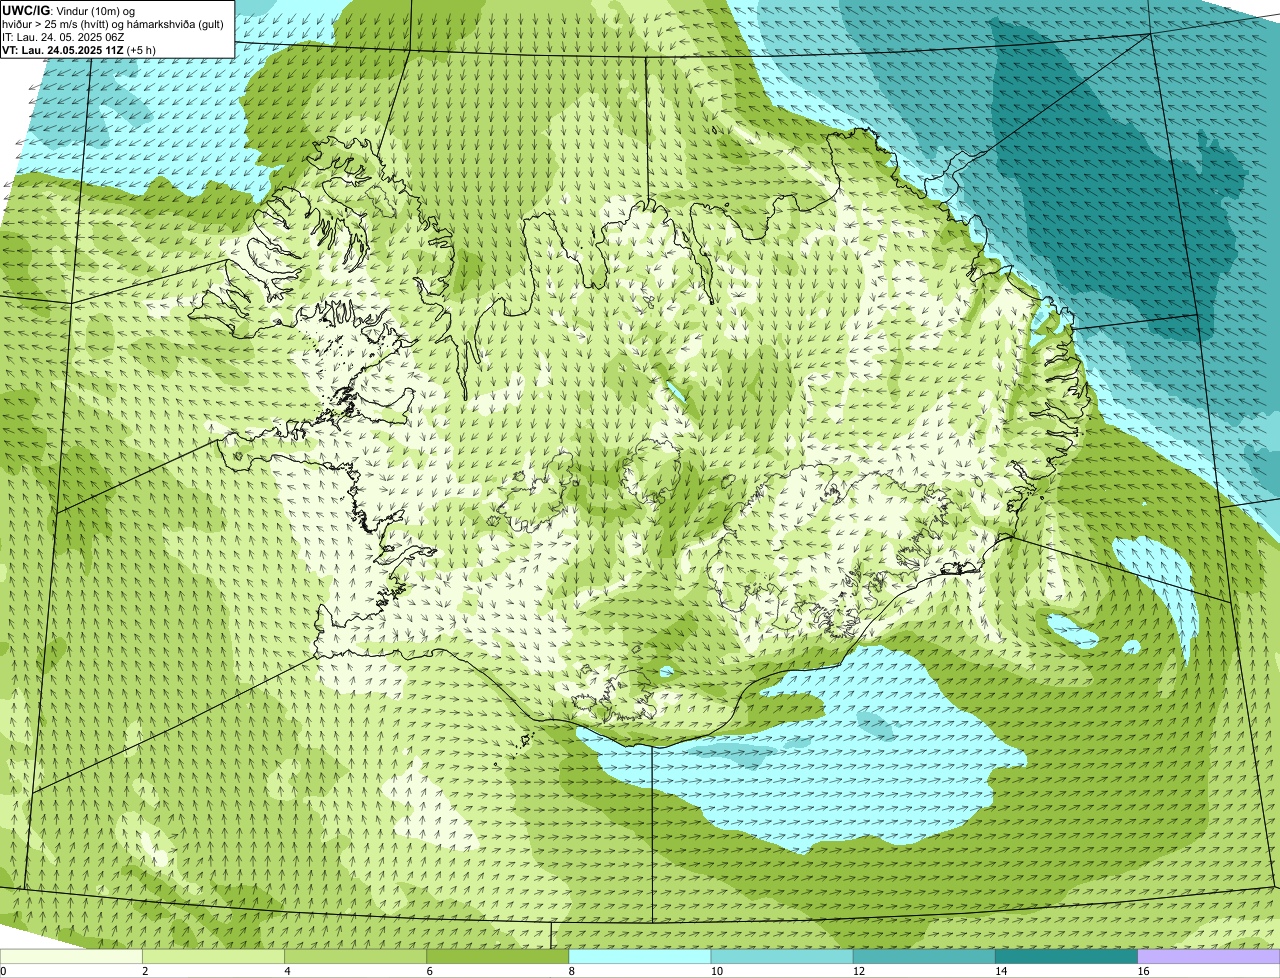Click the 12–14 m/s teal legend segment
The height and width of the screenshot is (978, 1280).
click(x=924, y=957)
